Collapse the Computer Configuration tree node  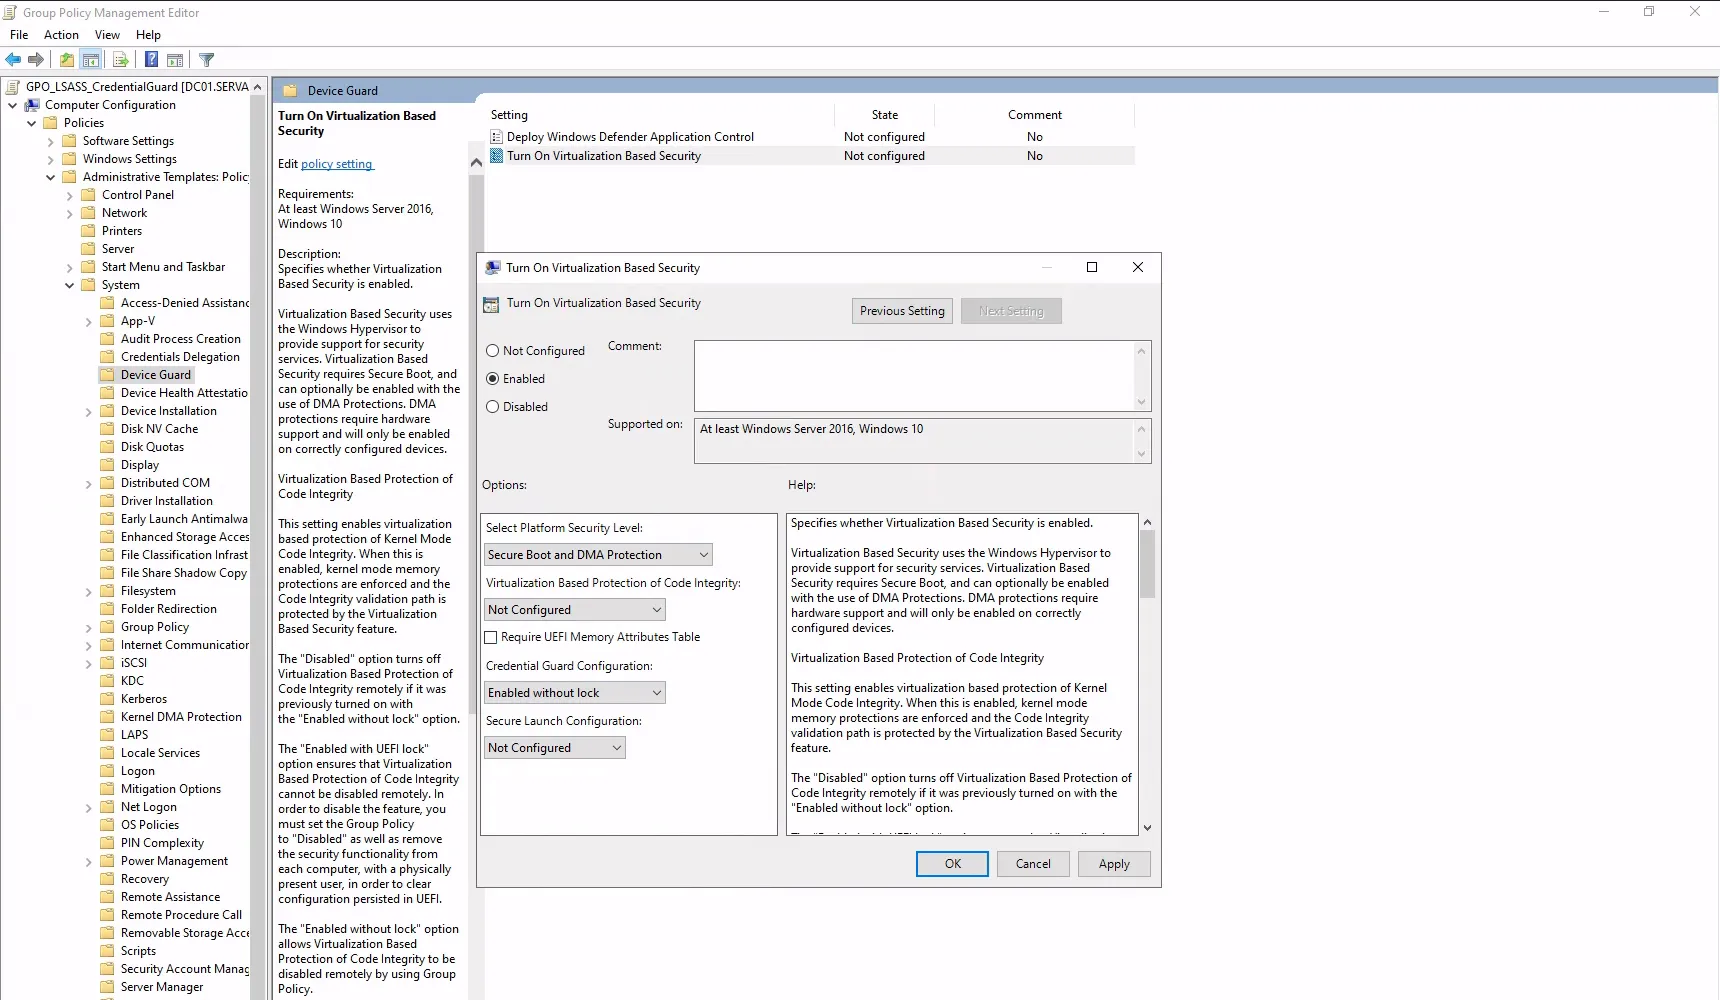point(12,105)
